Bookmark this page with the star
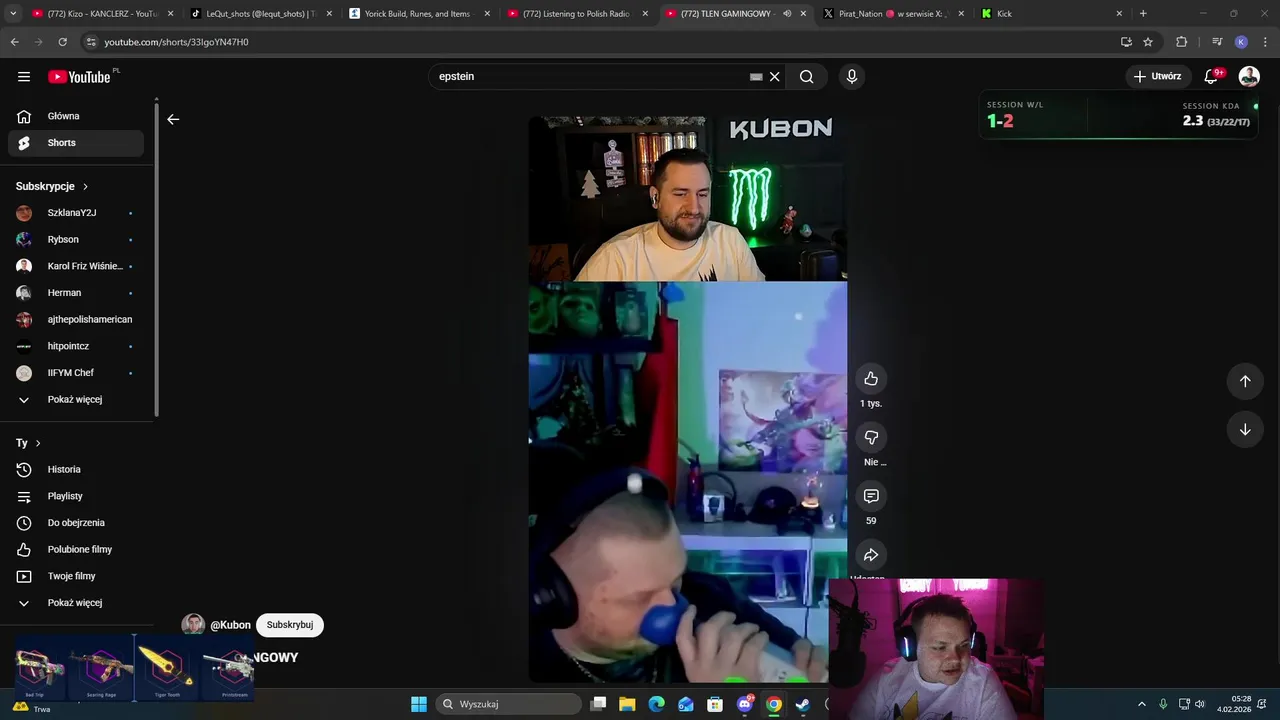Screen dimensions: 1280x720 coord(1148,42)
